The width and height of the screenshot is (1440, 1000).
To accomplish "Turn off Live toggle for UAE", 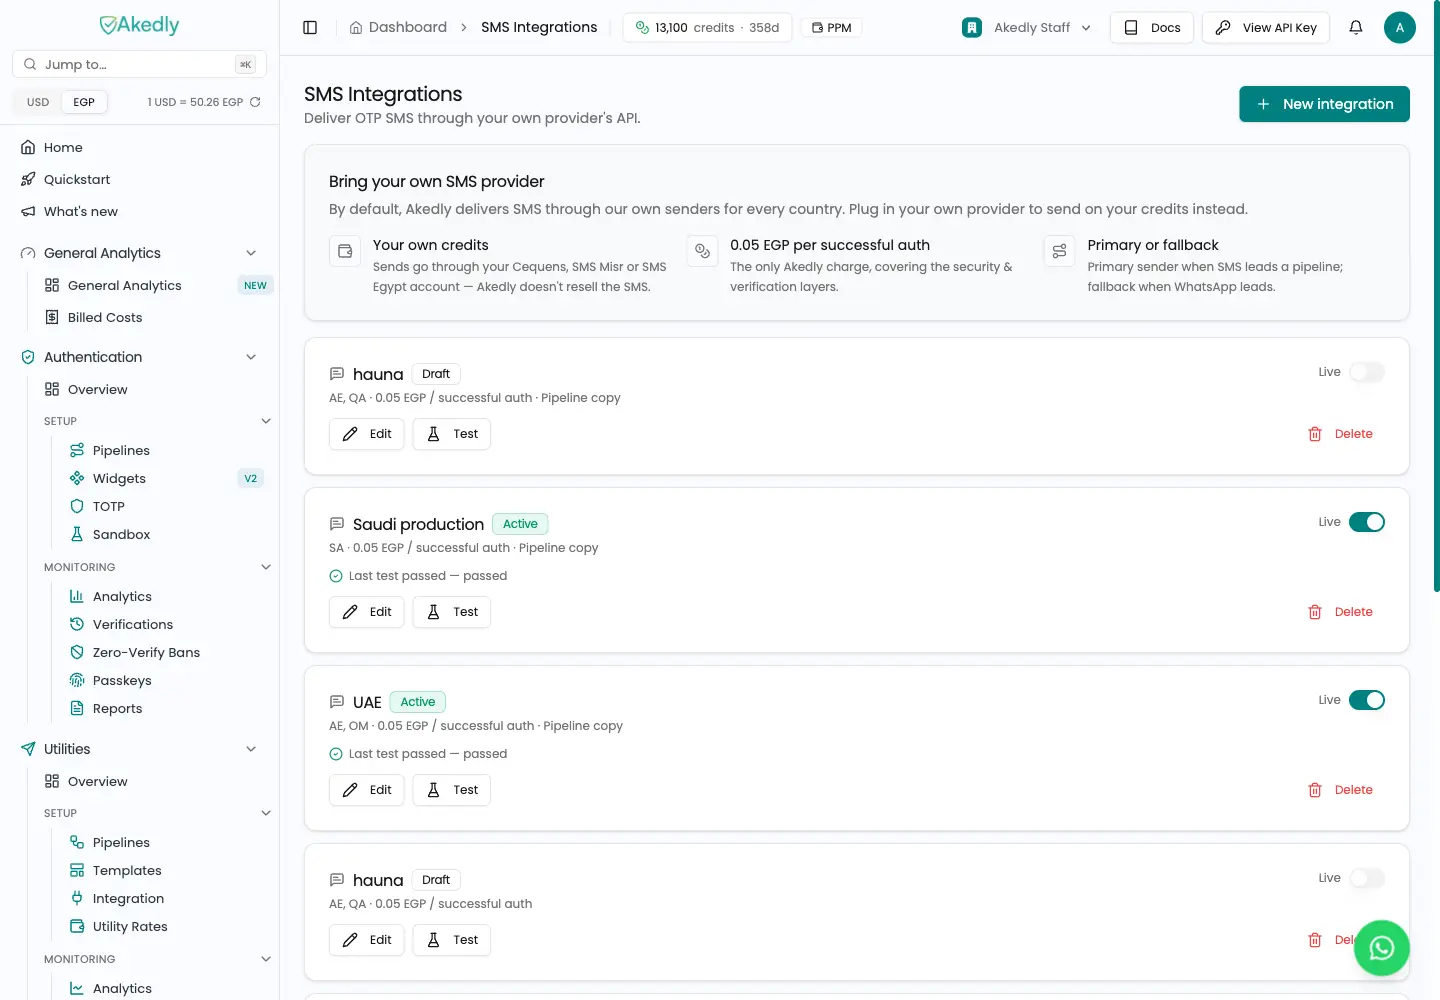I will pos(1367,700).
